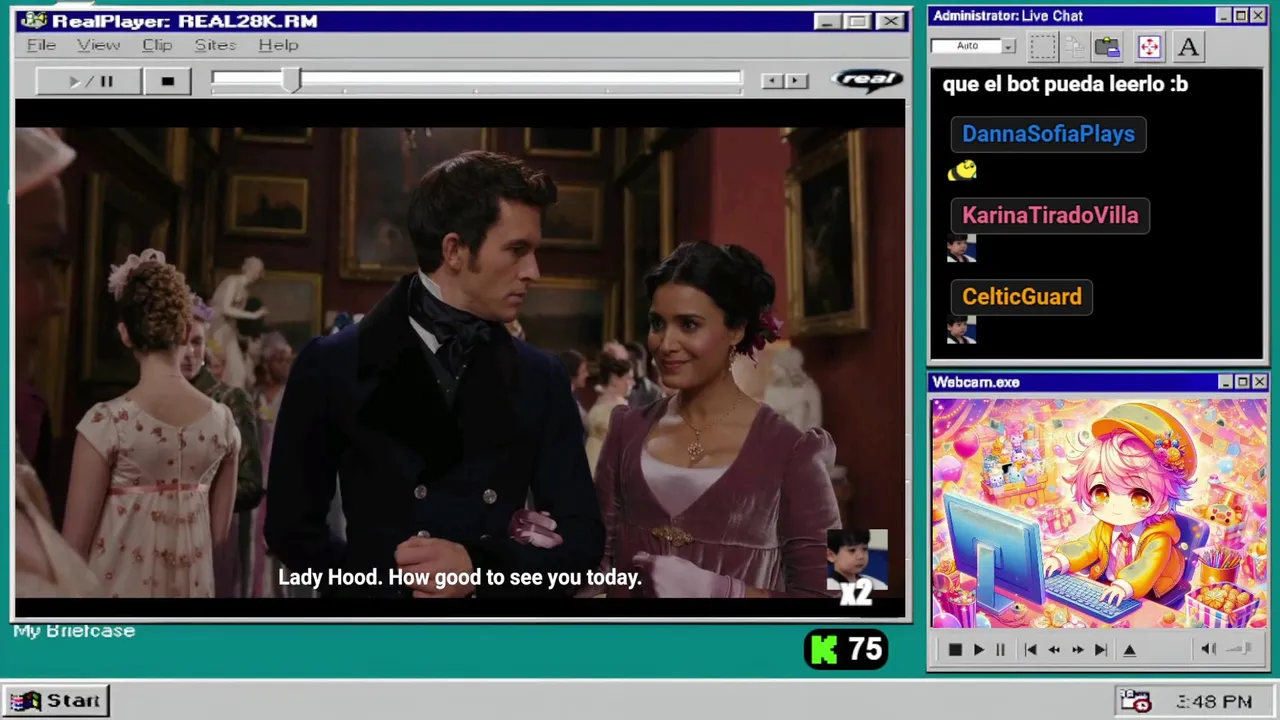
Task: Click the copy pages icon in Live Chat
Action: click(1075, 46)
